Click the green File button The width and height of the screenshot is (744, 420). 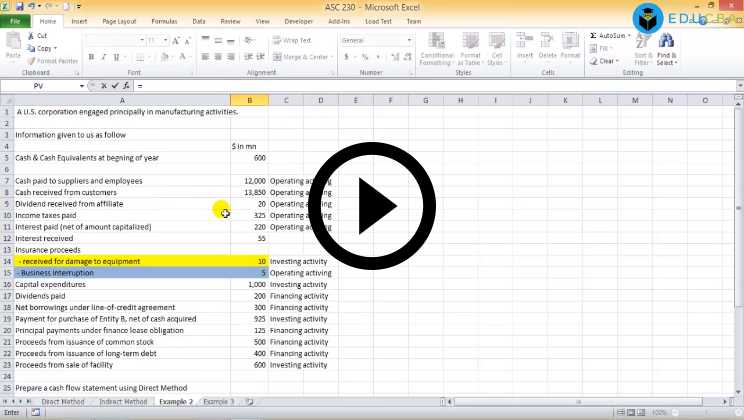(15, 21)
